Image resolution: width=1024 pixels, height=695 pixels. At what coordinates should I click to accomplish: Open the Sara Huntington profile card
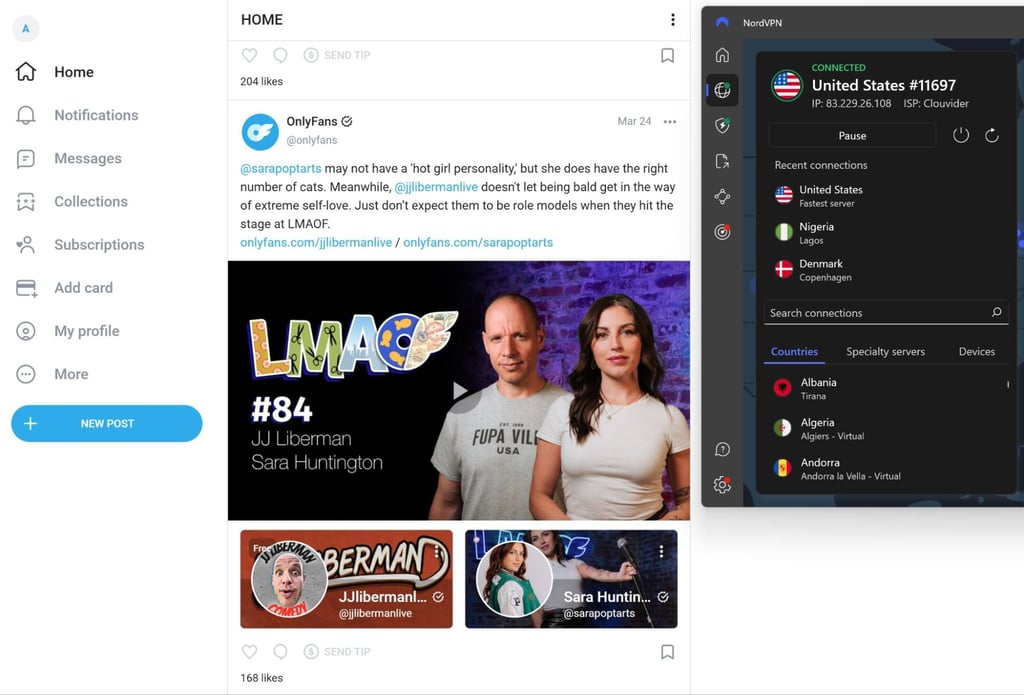pyautogui.click(x=571, y=579)
